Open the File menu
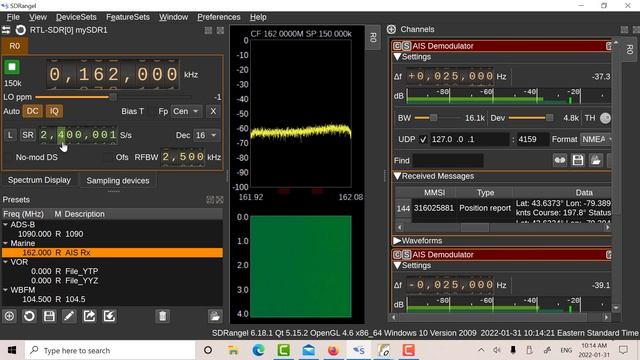Screen dimensions: 640x360 [13, 17]
